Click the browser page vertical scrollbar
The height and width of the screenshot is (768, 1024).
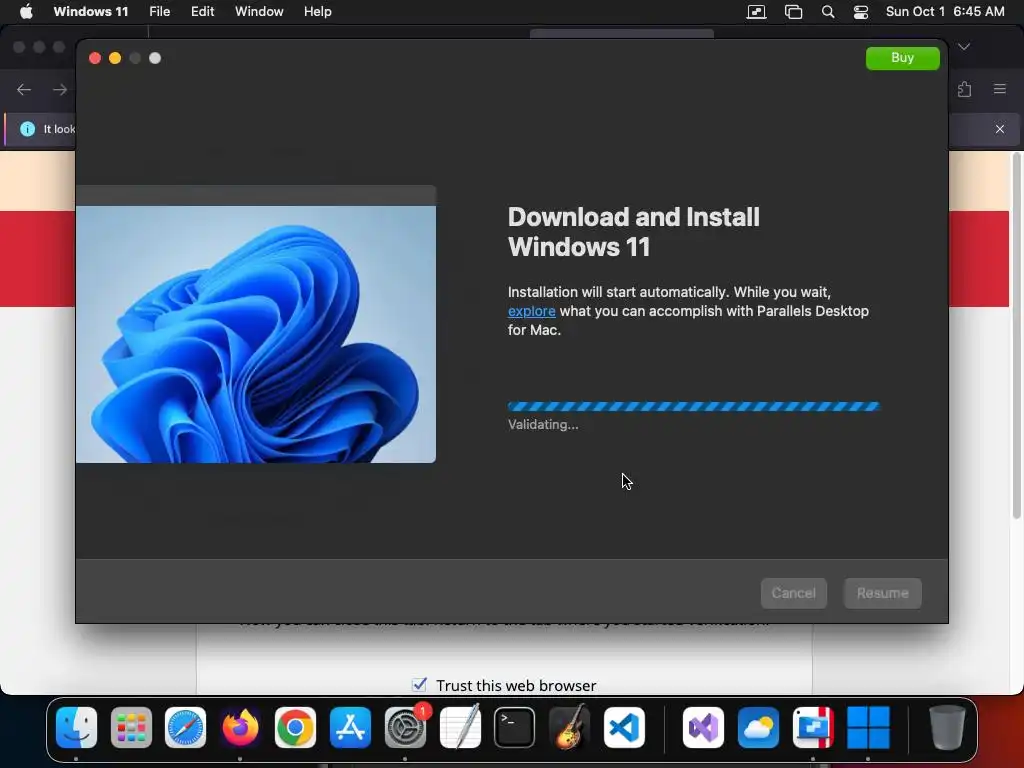coord(1016,336)
